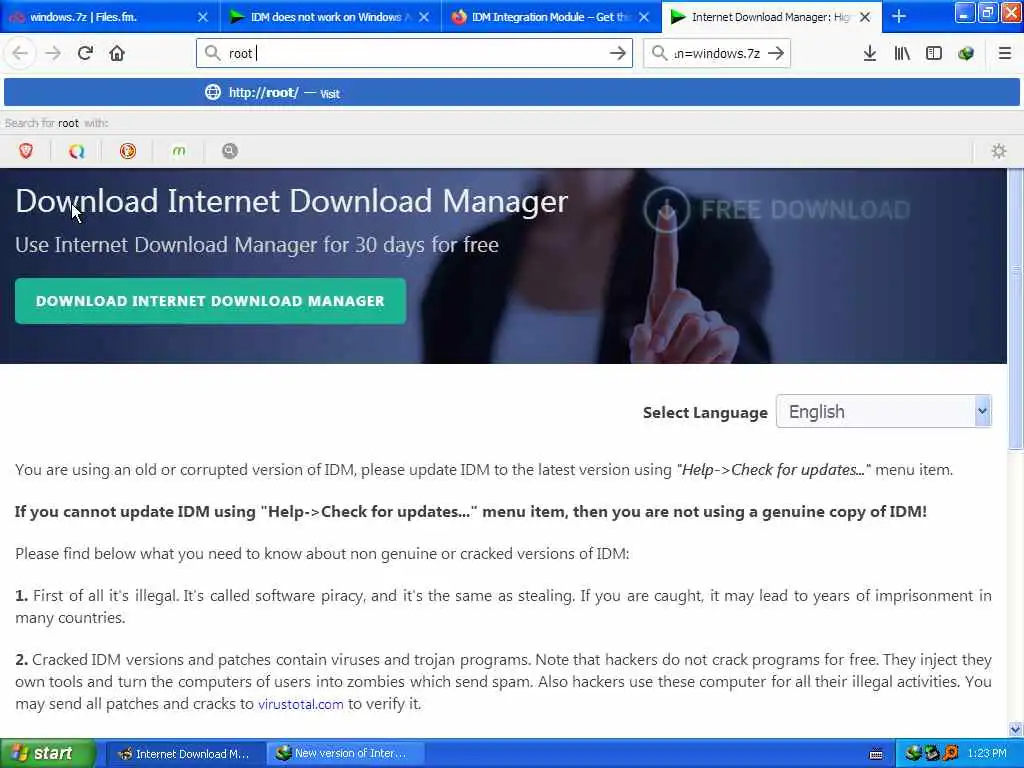Screen dimensions: 1024x768
Task: Search with the green m engine icon
Action: point(178,151)
